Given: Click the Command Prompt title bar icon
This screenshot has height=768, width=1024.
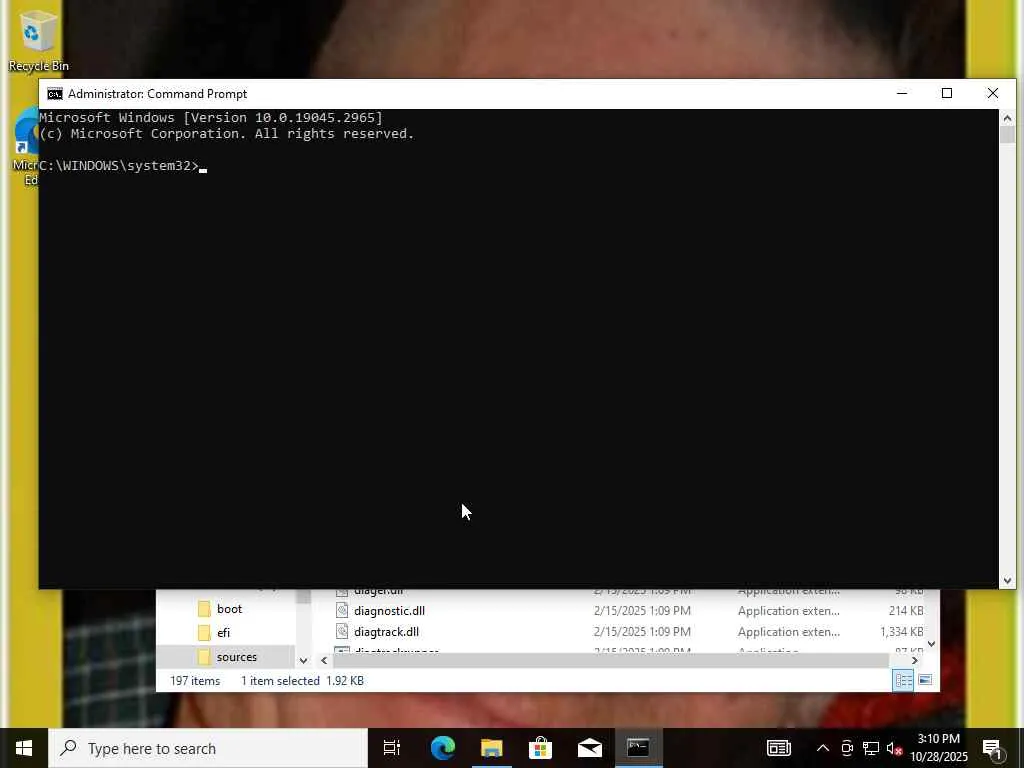Looking at the screenshot, I should [55, 94].
